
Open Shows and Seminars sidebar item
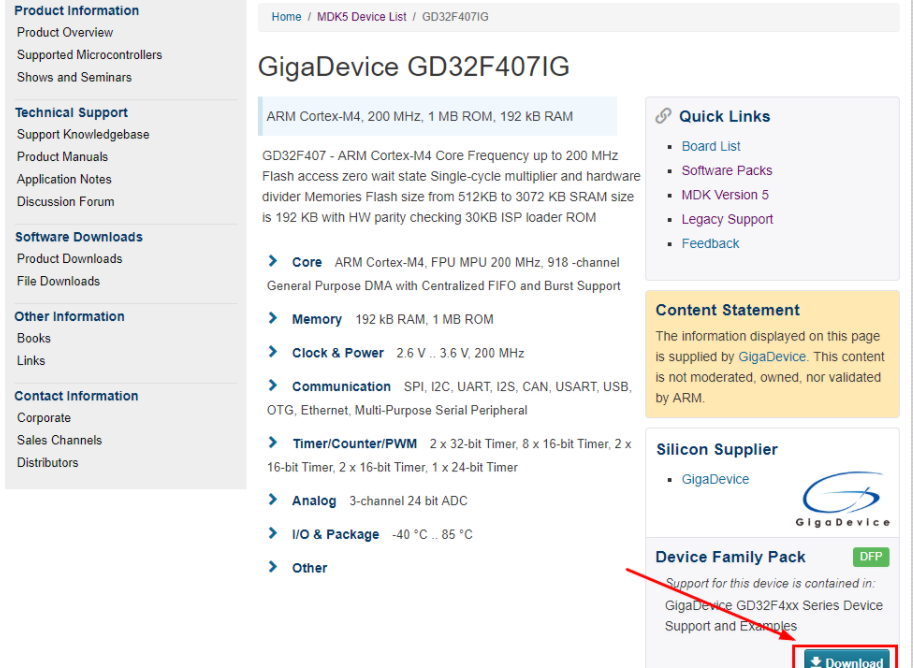coord(74,77)
